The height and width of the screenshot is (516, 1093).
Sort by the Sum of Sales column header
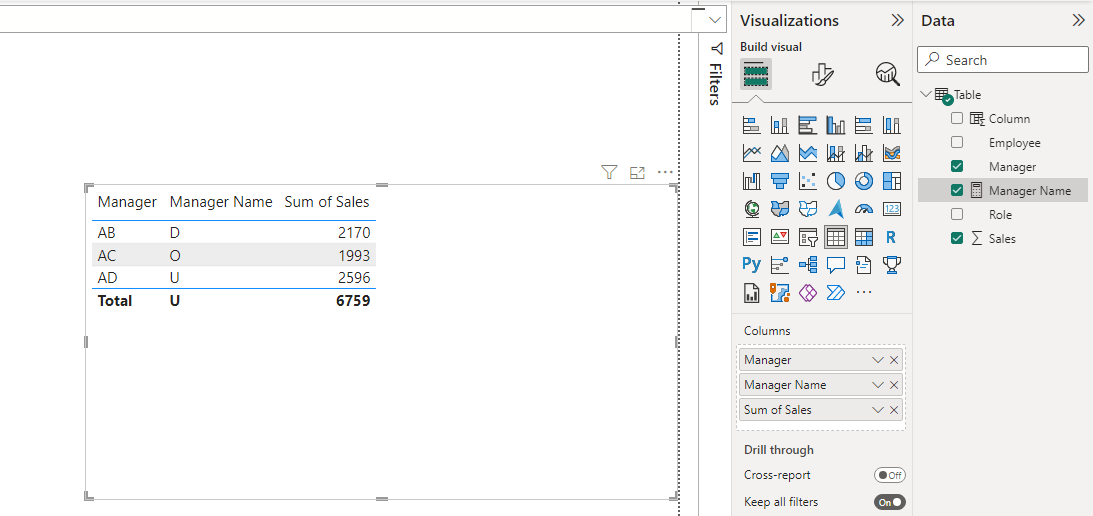(327, 202)
